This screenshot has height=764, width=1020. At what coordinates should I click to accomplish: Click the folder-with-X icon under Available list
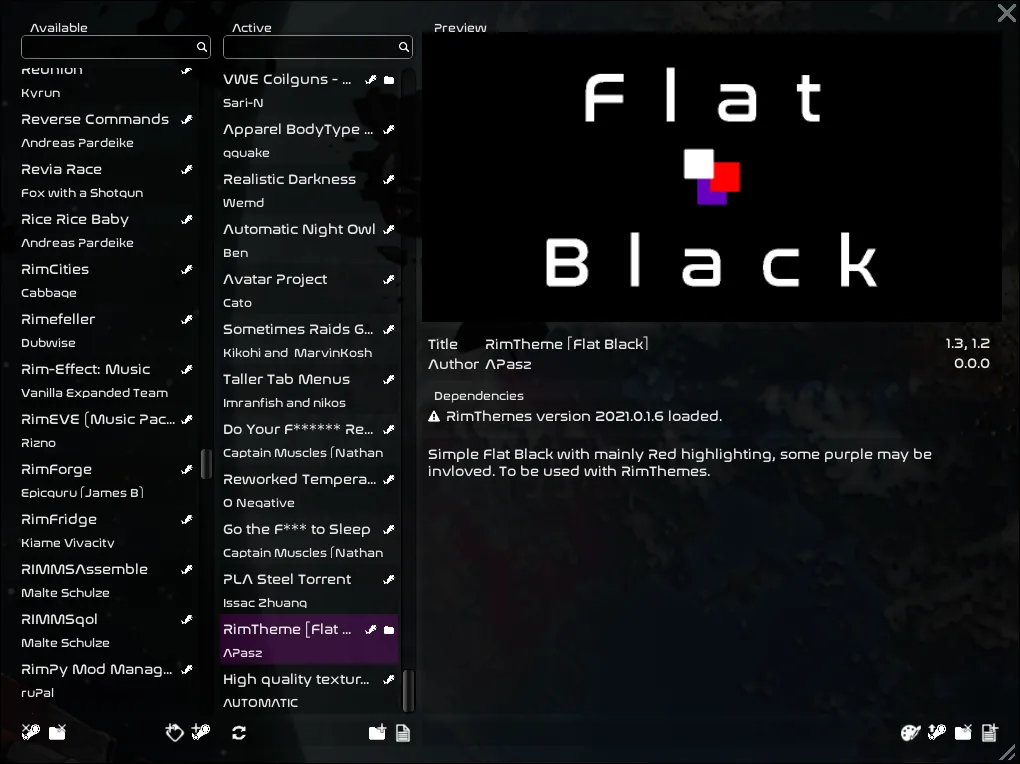(57, 733)
